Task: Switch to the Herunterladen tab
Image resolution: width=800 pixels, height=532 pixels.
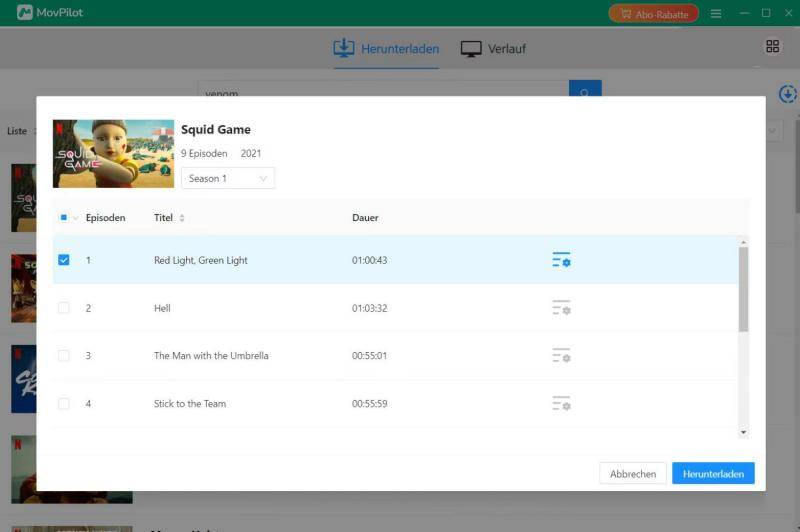Action: click(386, 48)
